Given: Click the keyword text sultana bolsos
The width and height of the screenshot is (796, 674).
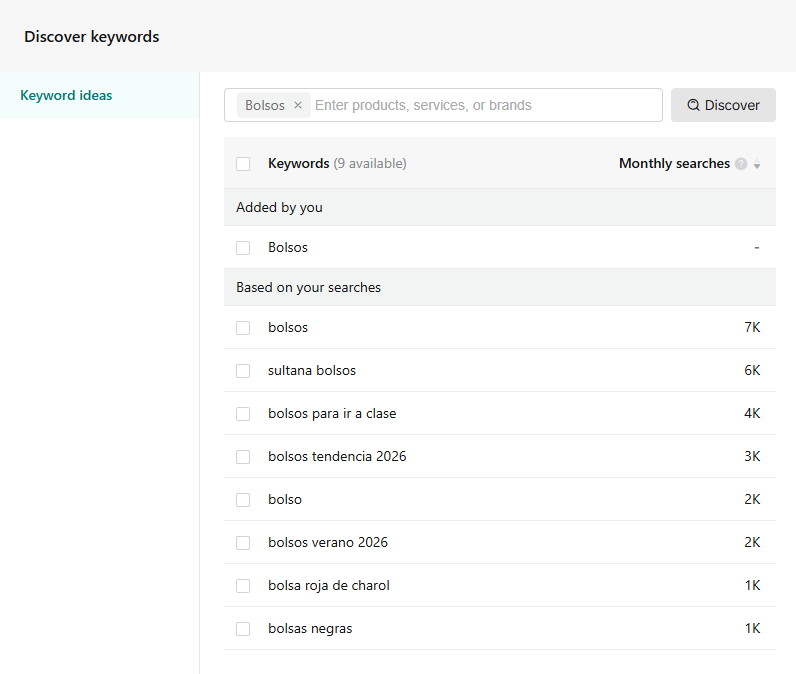Looking at the screenshot, I should [x=312, y=370].
